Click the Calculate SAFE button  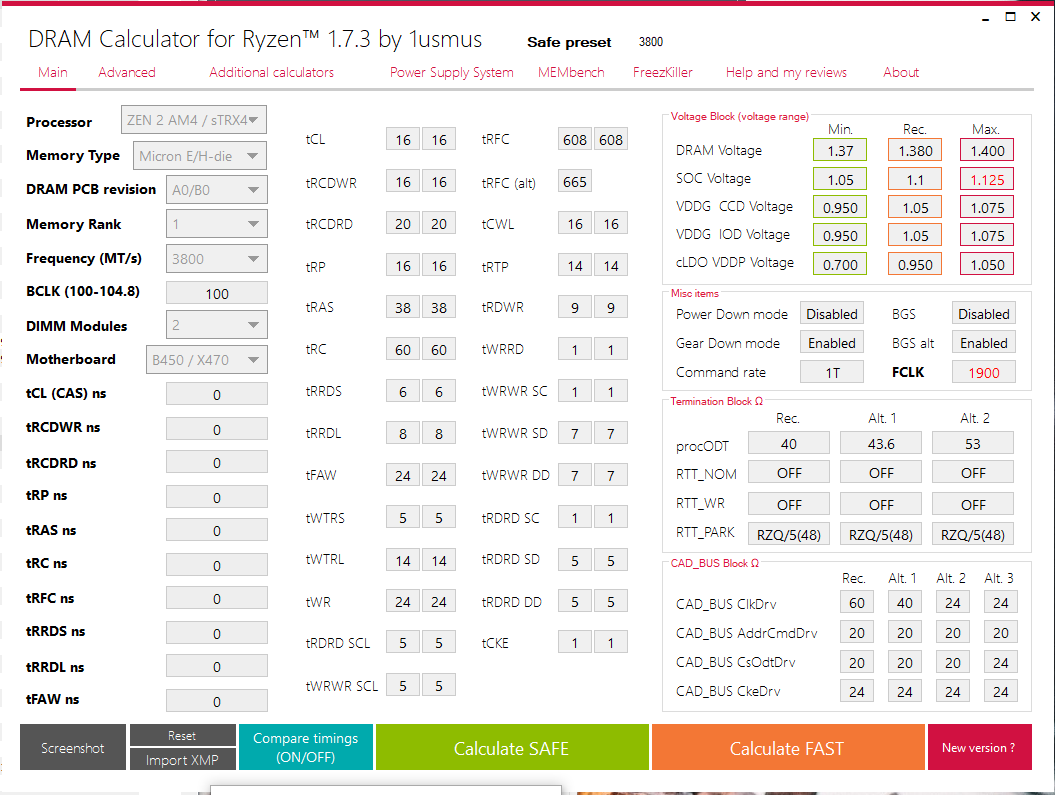tap(512, 747)
